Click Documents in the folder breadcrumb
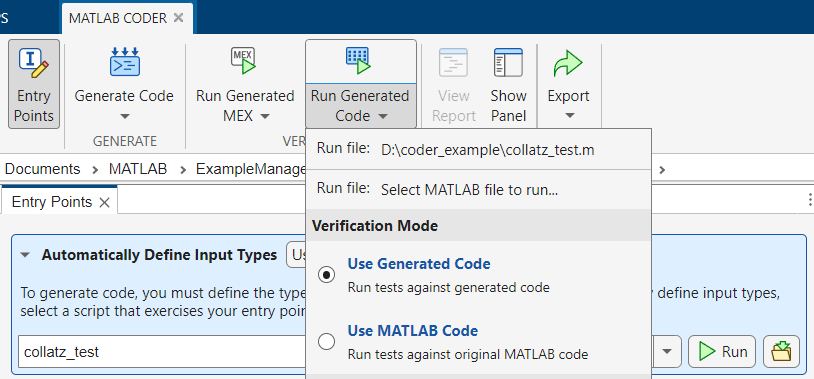 [43, 169]
